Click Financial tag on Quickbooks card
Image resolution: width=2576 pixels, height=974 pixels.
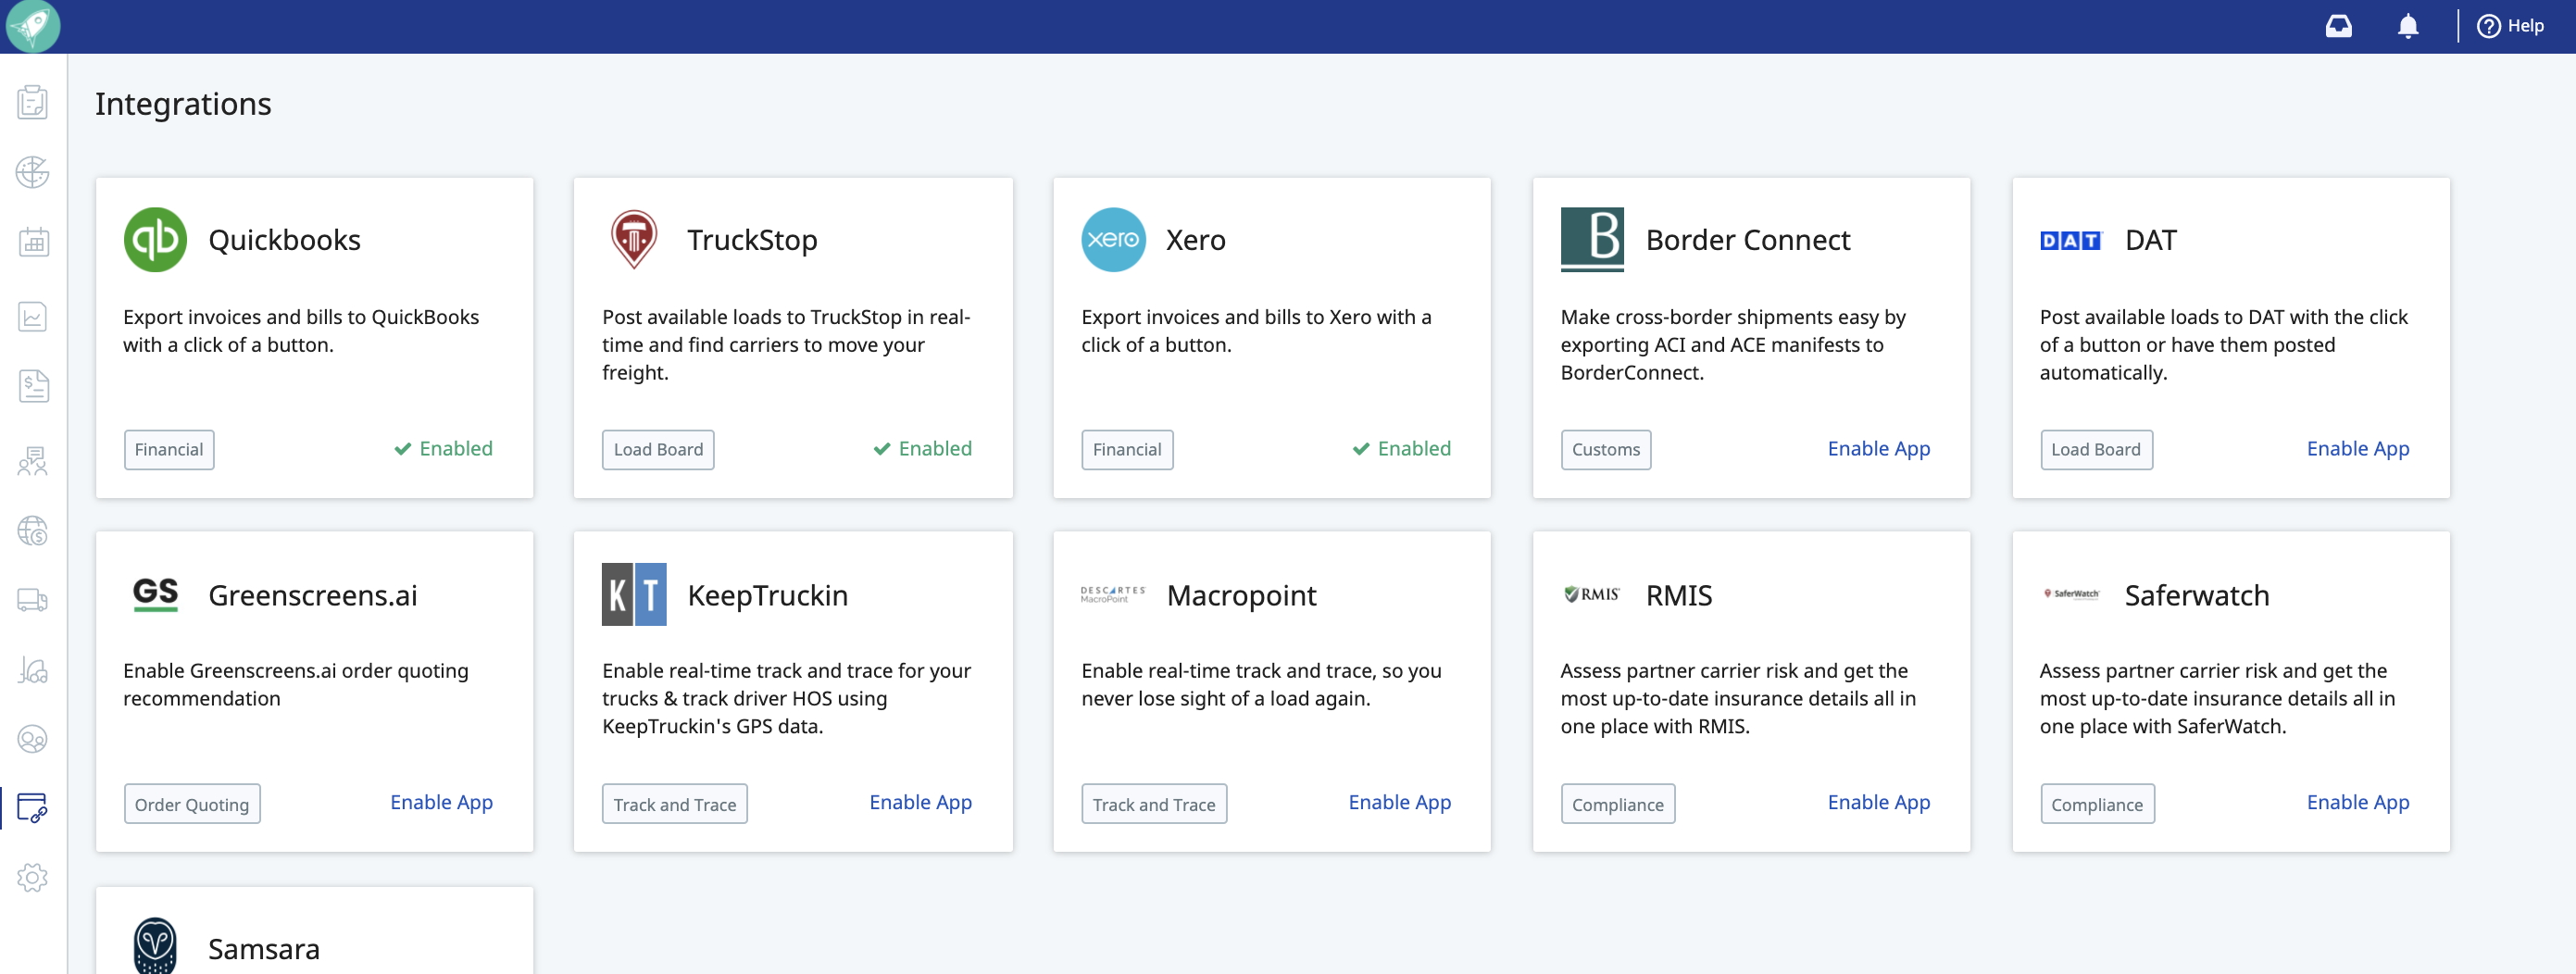[x=169, y=450]
